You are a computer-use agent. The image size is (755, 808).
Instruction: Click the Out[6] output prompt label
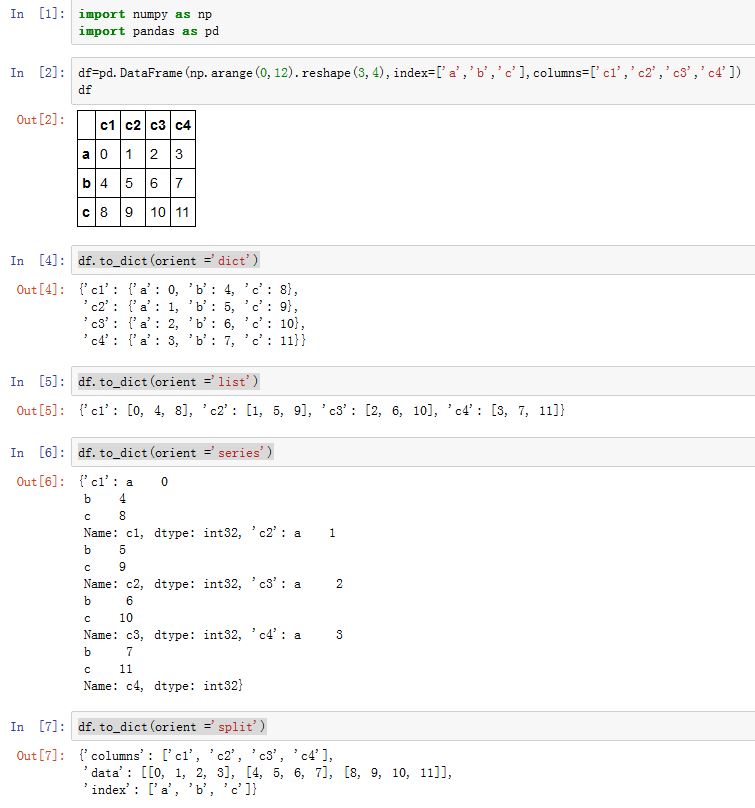(x=40, y=482)
